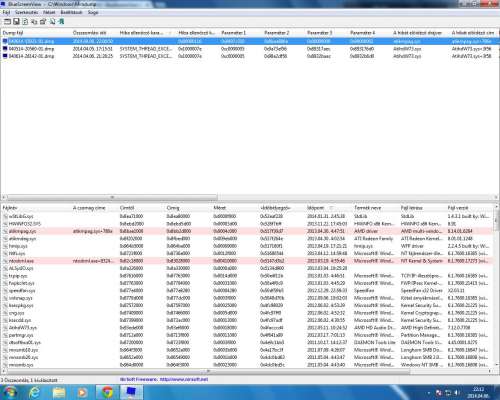Click the file icon beside atikmpag.sys
The width and height of the screenshot is (500, 400).
click(5, 231)
